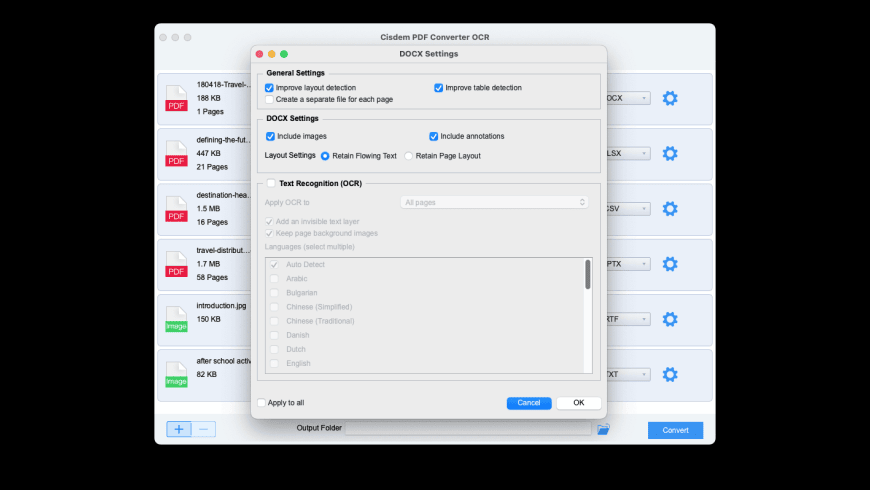Browse output folder with folder icon

(603, 429)
